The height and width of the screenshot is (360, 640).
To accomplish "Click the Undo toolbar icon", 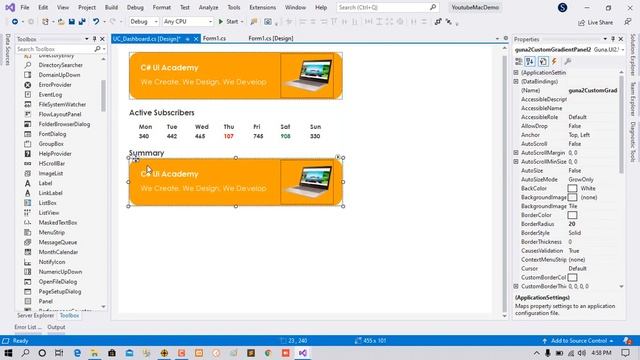I will (96, 22).
